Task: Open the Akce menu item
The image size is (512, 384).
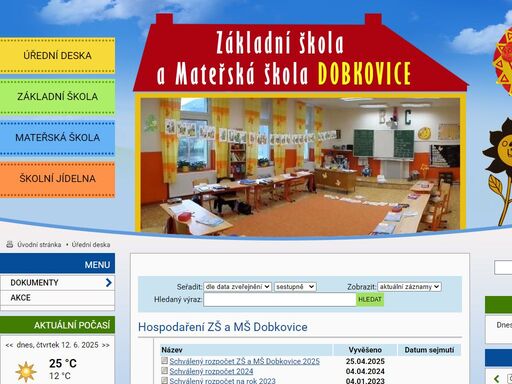Action: click(x=57, y=298)
